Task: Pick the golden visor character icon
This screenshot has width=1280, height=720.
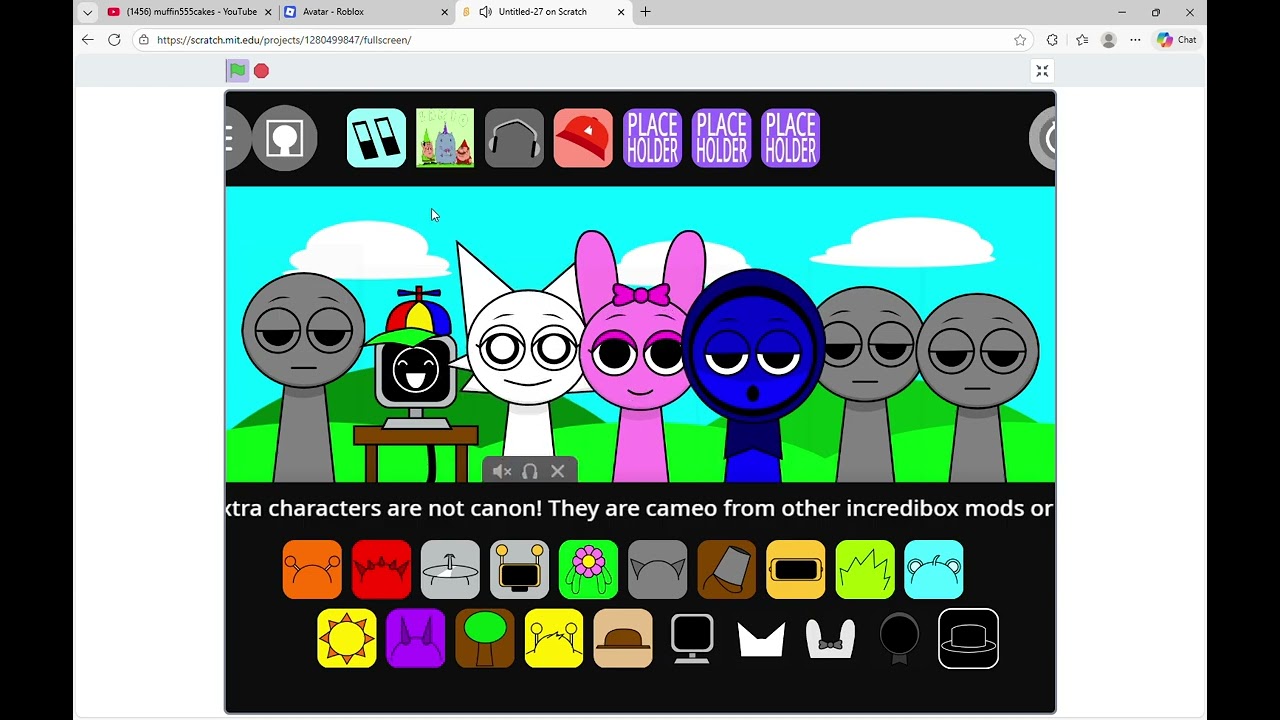Action: [x=796, y=570]
